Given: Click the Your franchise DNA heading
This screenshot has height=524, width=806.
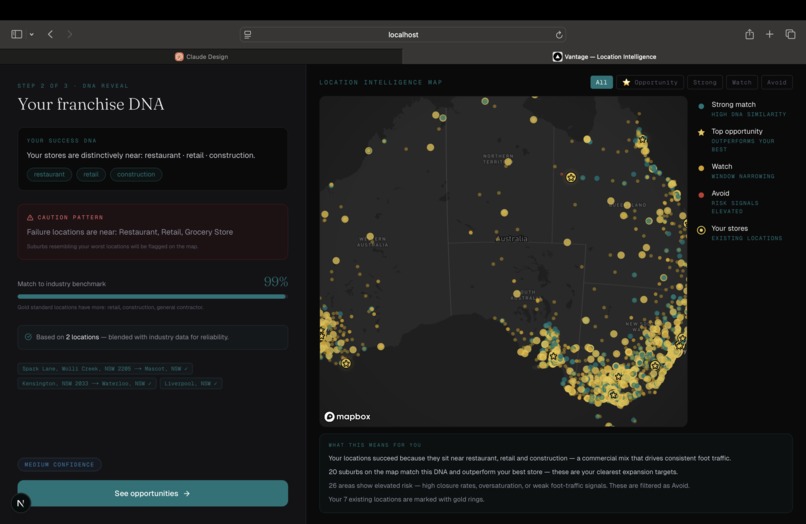Looking at the screenshot, I should [91, 104].
